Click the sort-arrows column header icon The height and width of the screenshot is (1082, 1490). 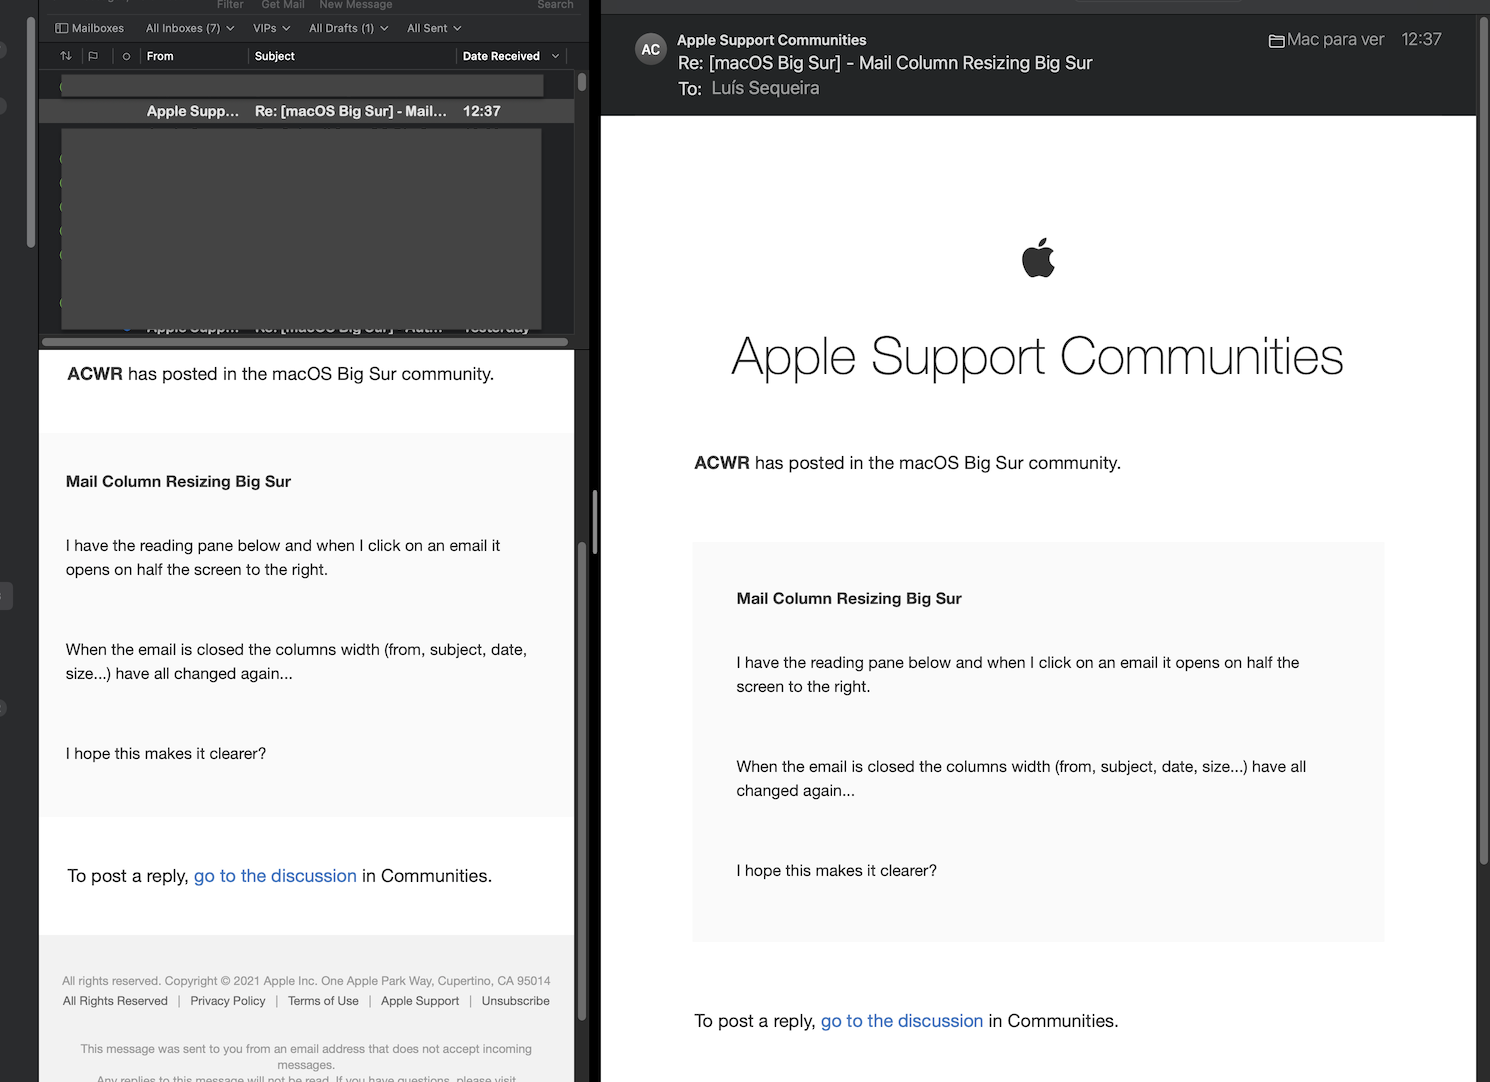(66, 56)
